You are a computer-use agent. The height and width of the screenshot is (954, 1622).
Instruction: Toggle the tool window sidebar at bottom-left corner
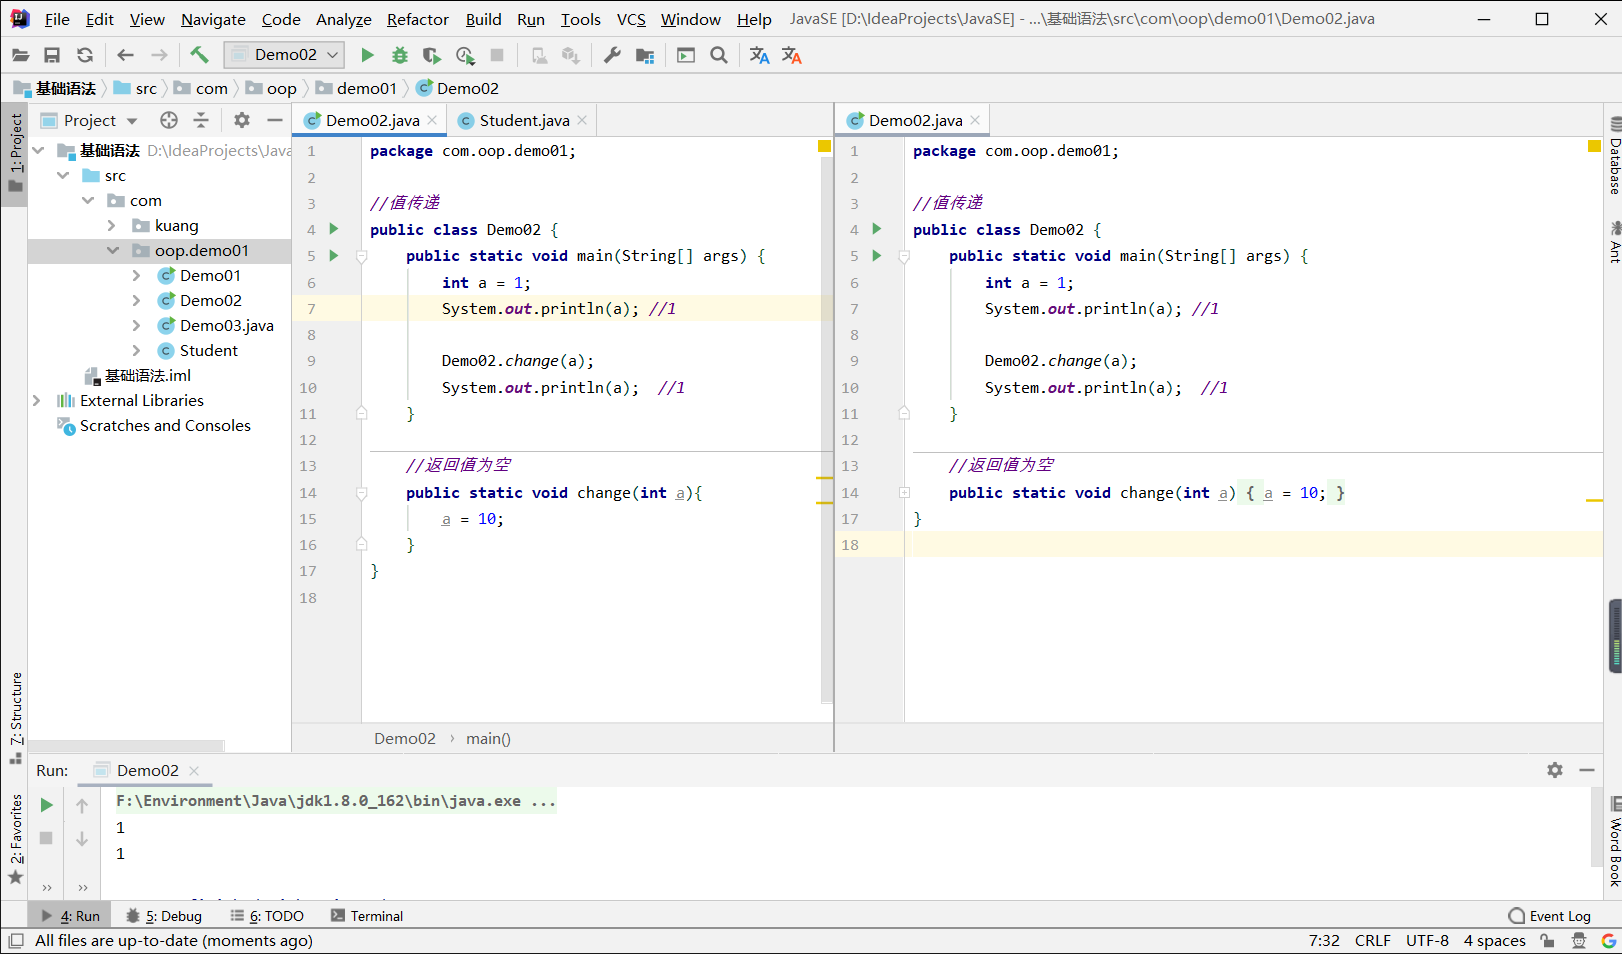point(16,940)
